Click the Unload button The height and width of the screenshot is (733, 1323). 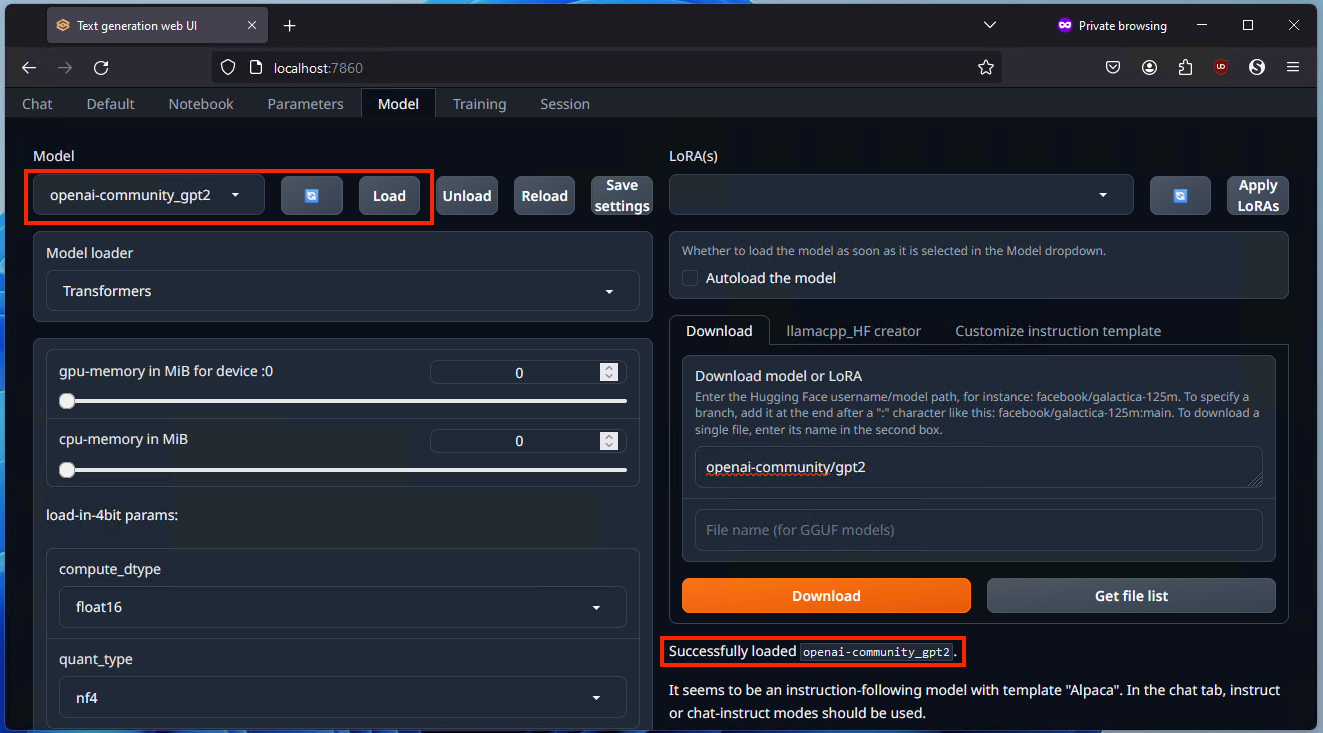(467, 196)
